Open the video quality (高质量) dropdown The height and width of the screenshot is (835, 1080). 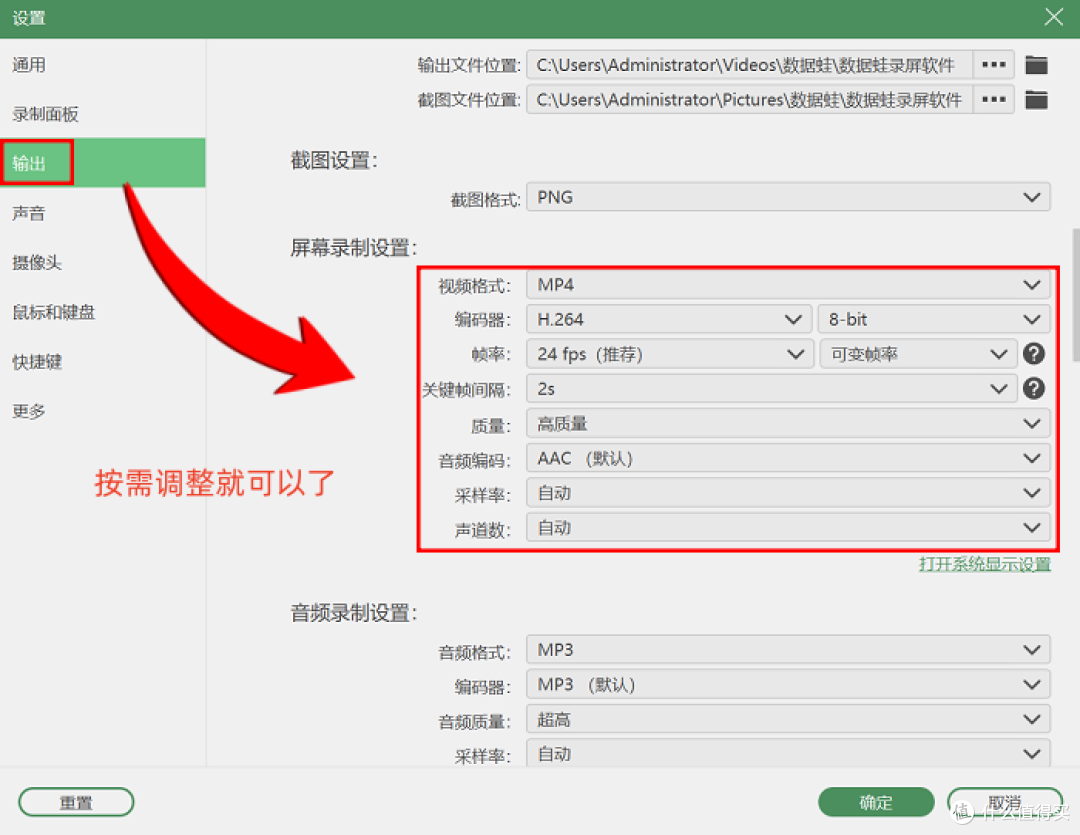pyautogui.click(x=788, y=424)
